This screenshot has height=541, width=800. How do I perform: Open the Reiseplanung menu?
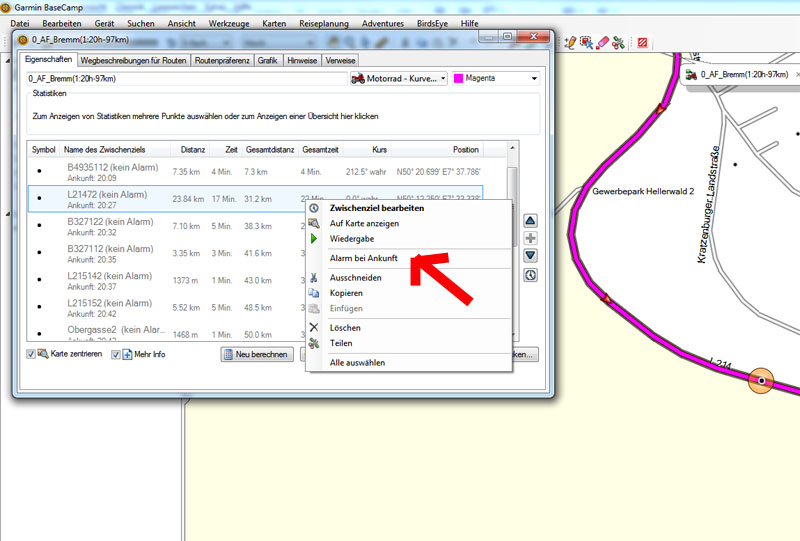point(323,22)
